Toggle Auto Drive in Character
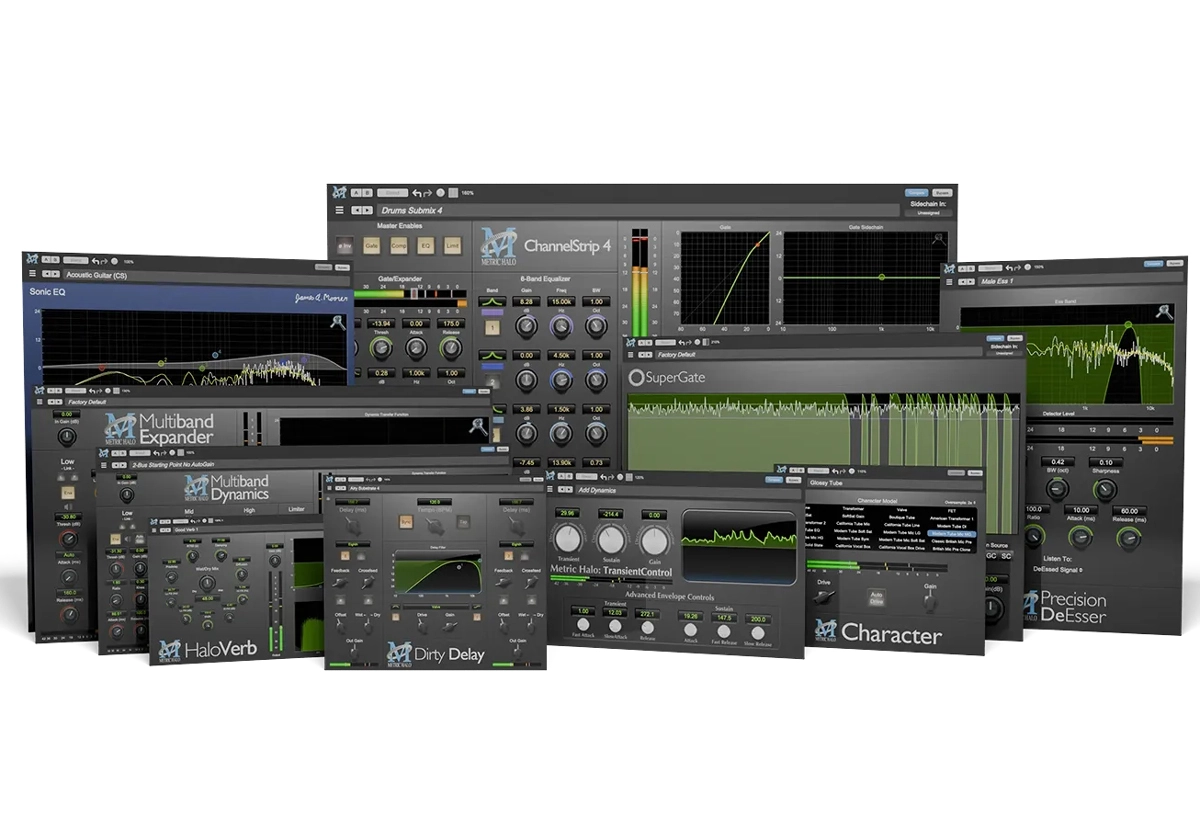The height and width of the screenshot is (818, 1200). [x=875, y=596]
